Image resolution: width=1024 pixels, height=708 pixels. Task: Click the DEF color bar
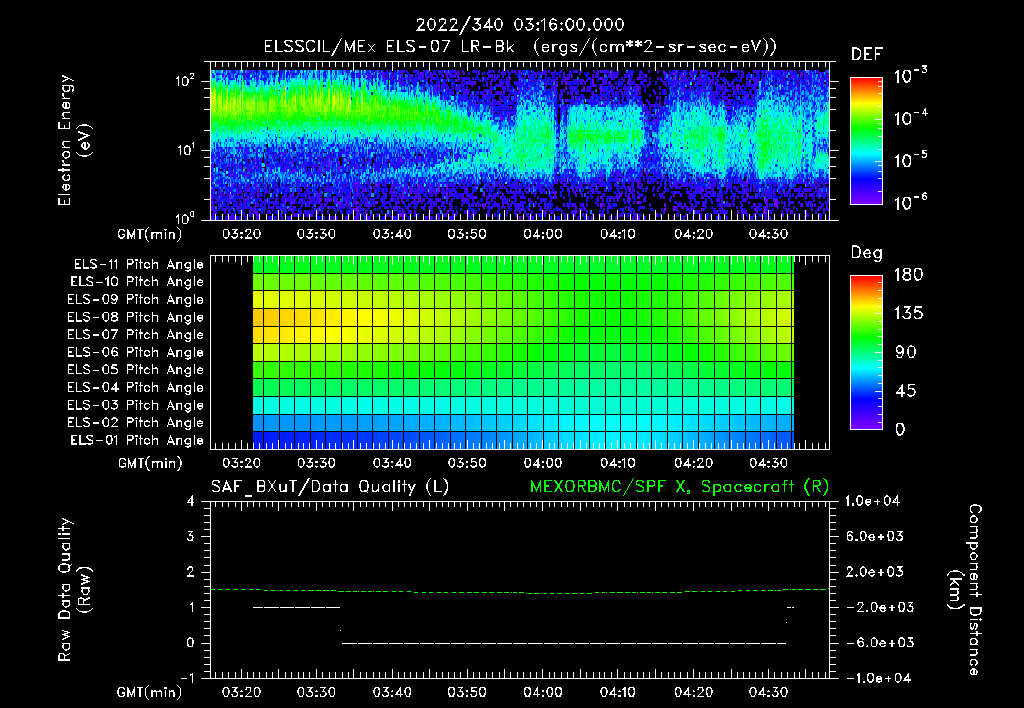tap(866, 140)
